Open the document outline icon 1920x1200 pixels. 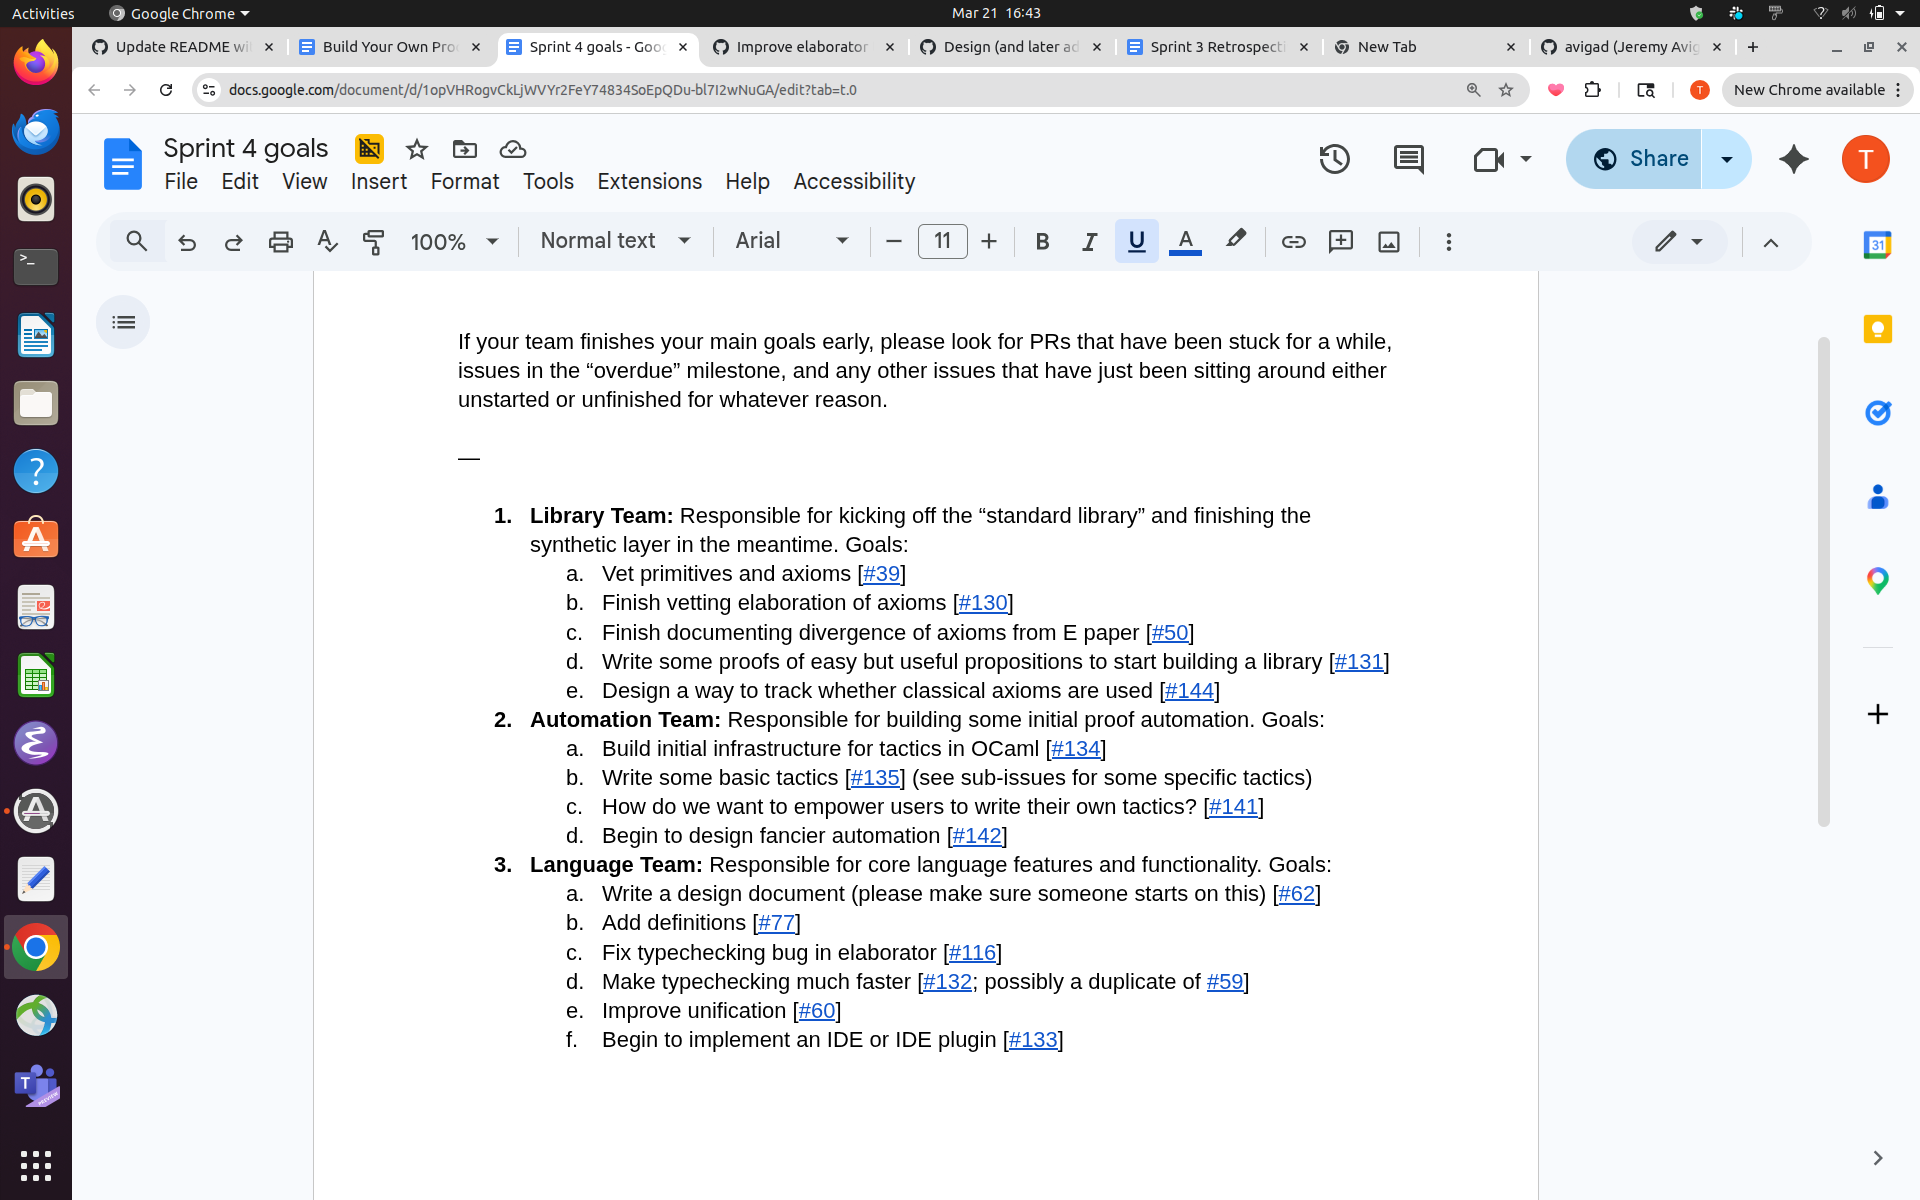pyautogui.click(x=123, y=322)
